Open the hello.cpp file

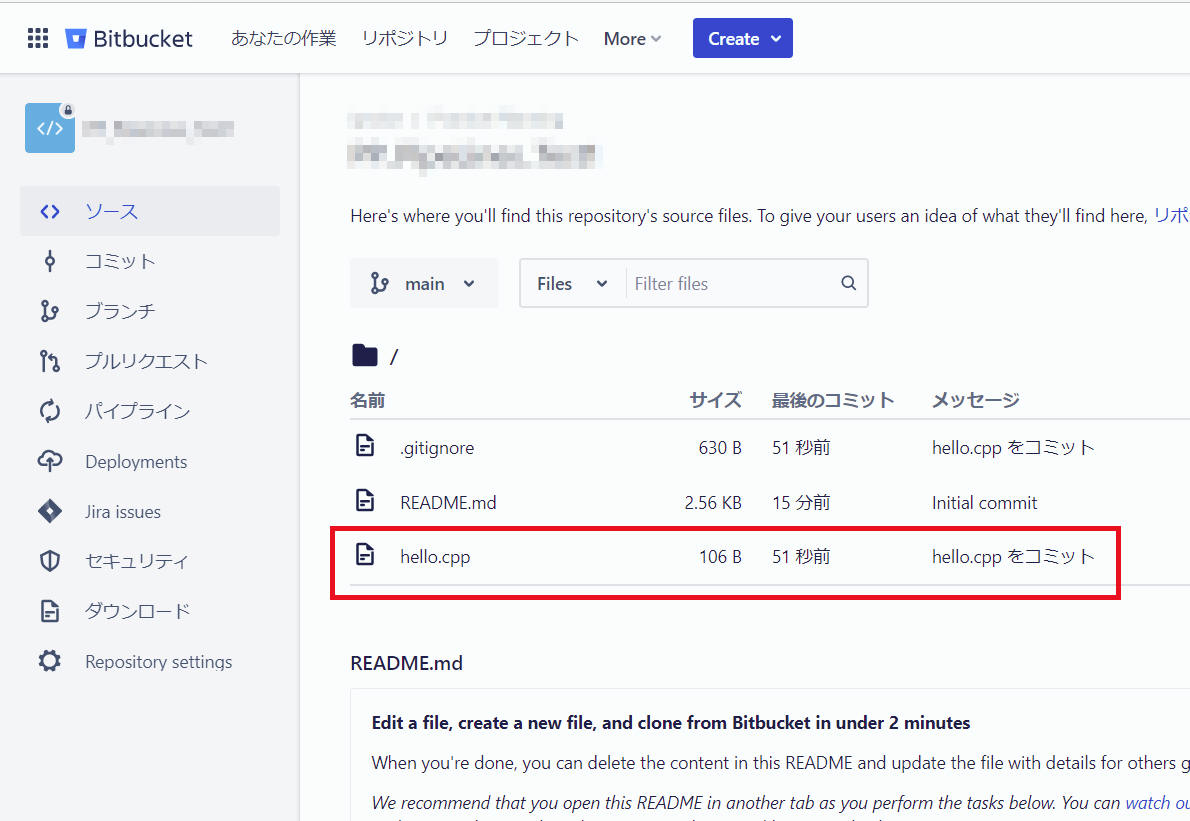click(x=435, y=557)
